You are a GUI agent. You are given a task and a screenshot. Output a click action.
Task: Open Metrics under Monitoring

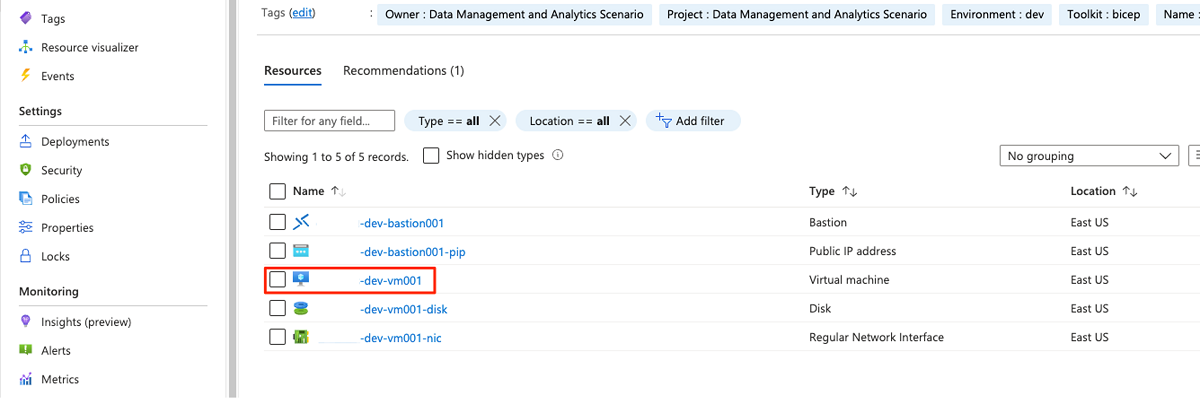(x=60, y=379)
